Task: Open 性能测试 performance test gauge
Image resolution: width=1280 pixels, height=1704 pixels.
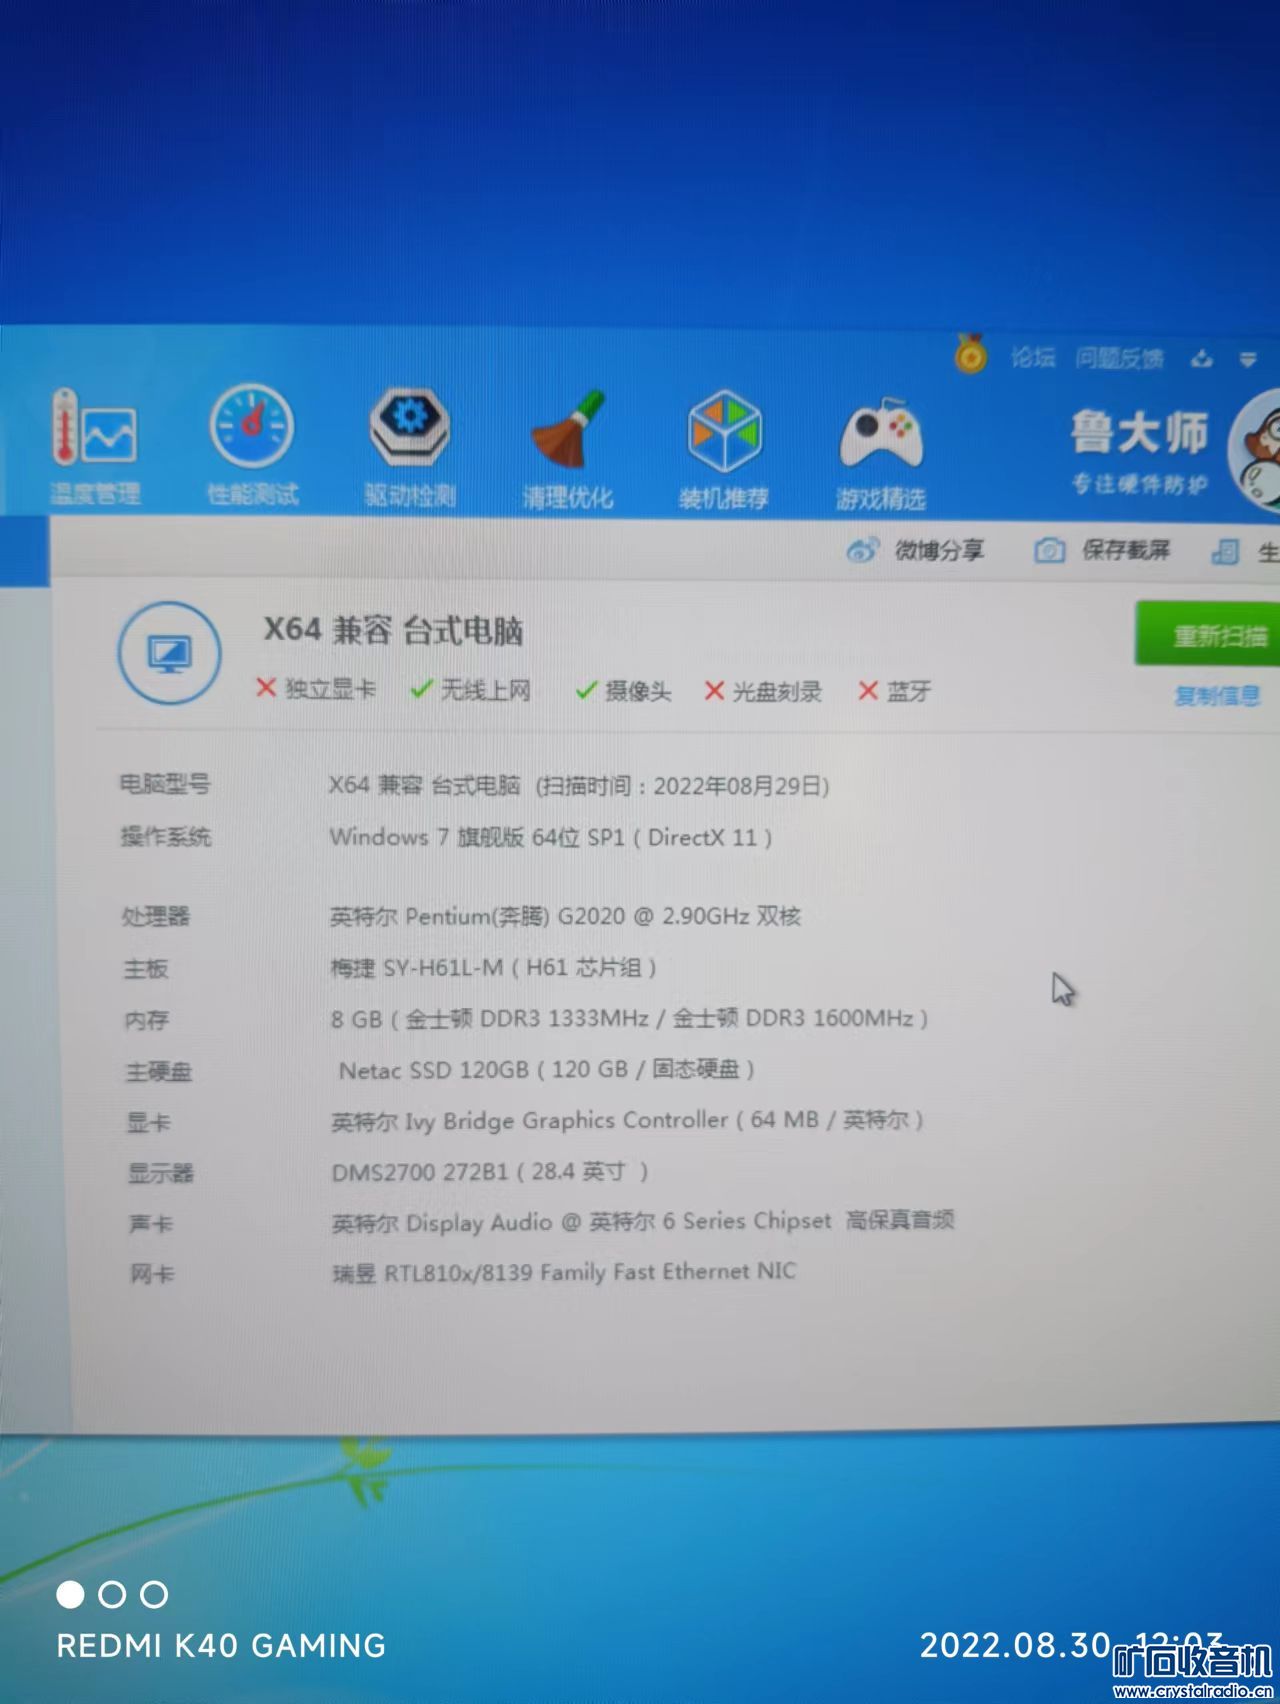Action: (x=252, y=444)
